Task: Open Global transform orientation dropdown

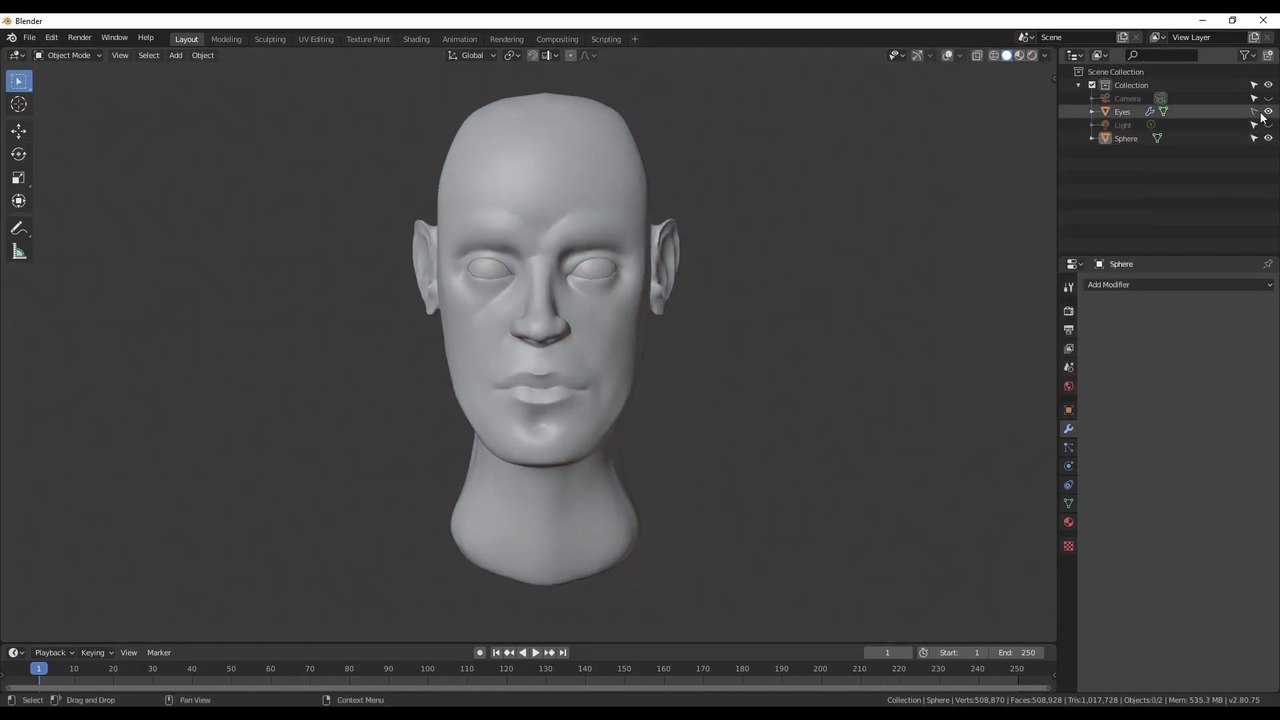Action: coord(472,55)
